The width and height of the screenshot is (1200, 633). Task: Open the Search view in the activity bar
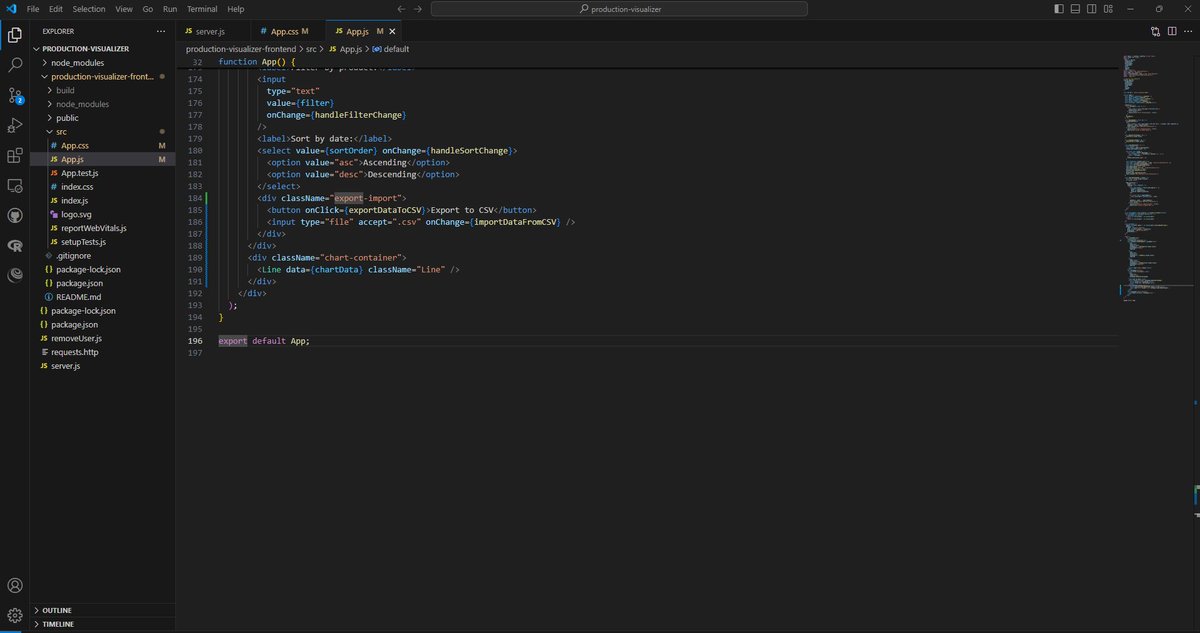coord(14,64)
